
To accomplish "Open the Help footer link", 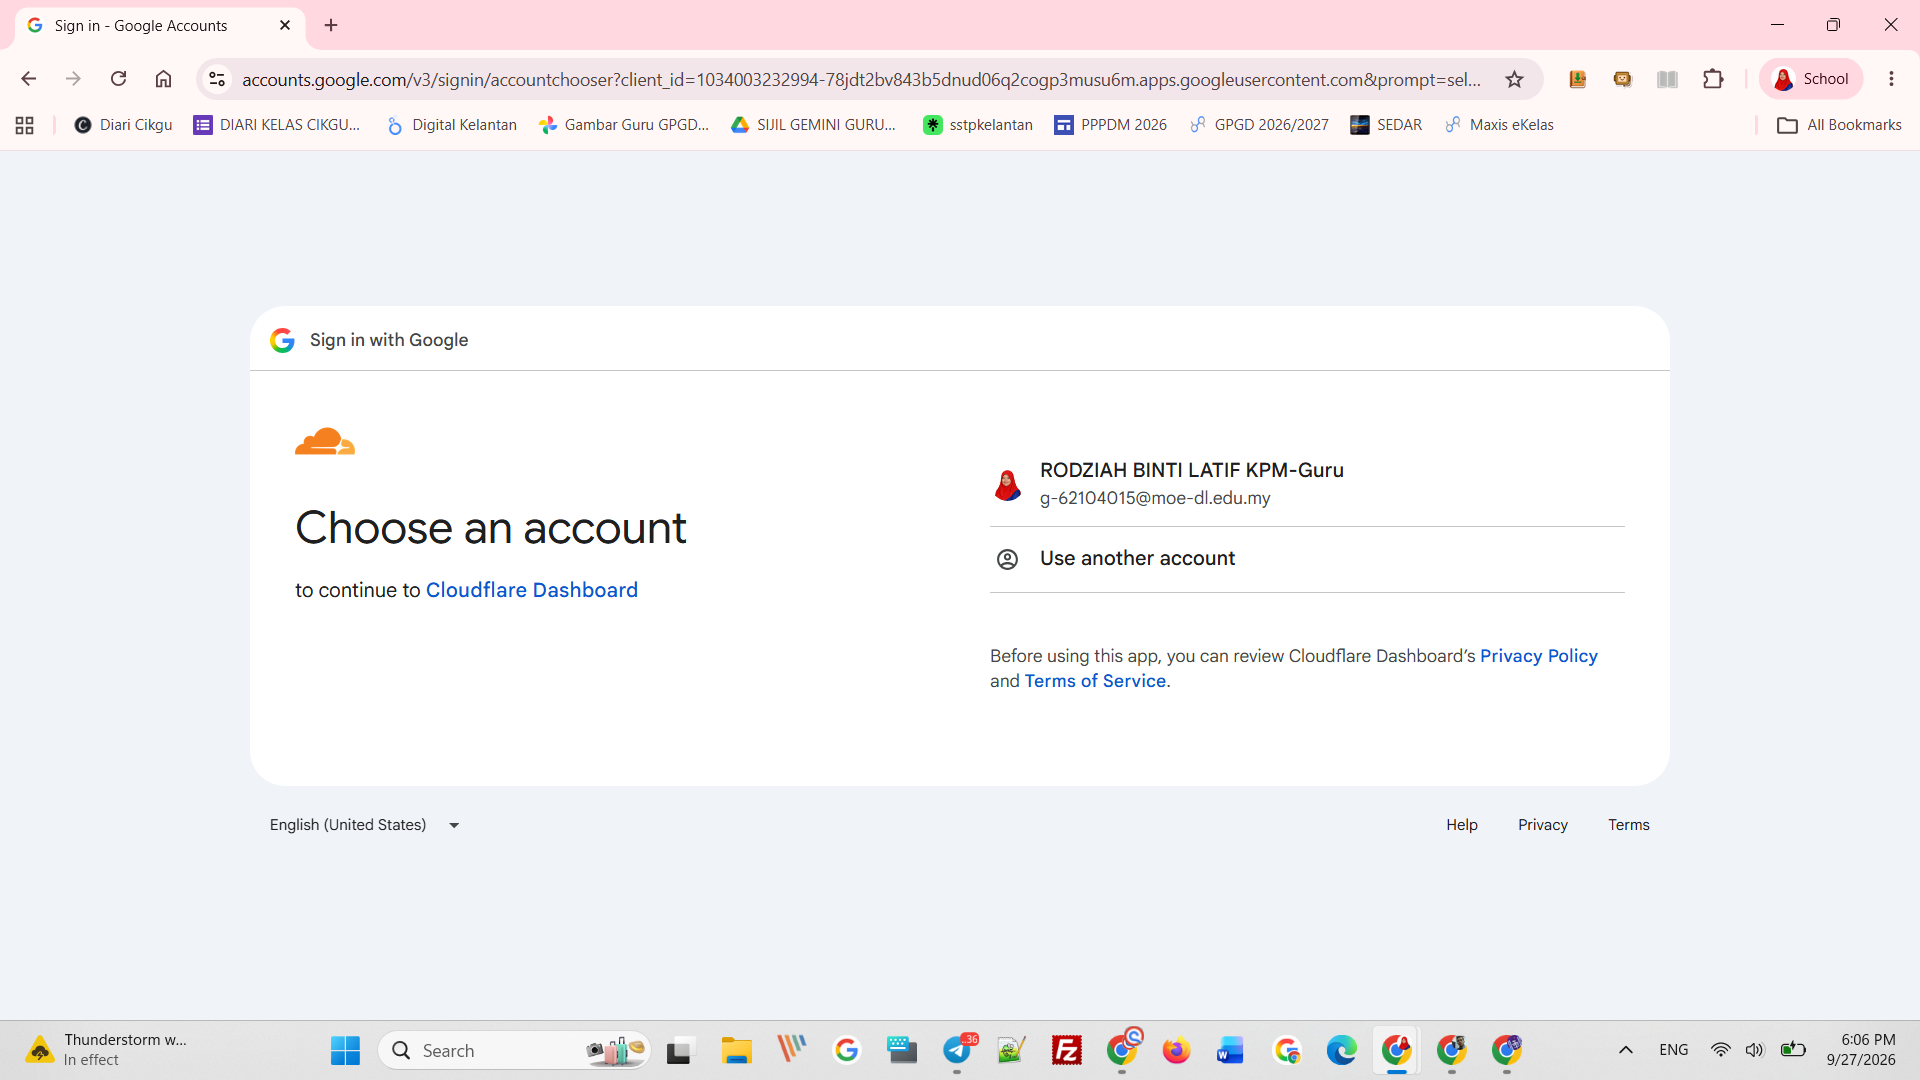I will coord(1462,825).
